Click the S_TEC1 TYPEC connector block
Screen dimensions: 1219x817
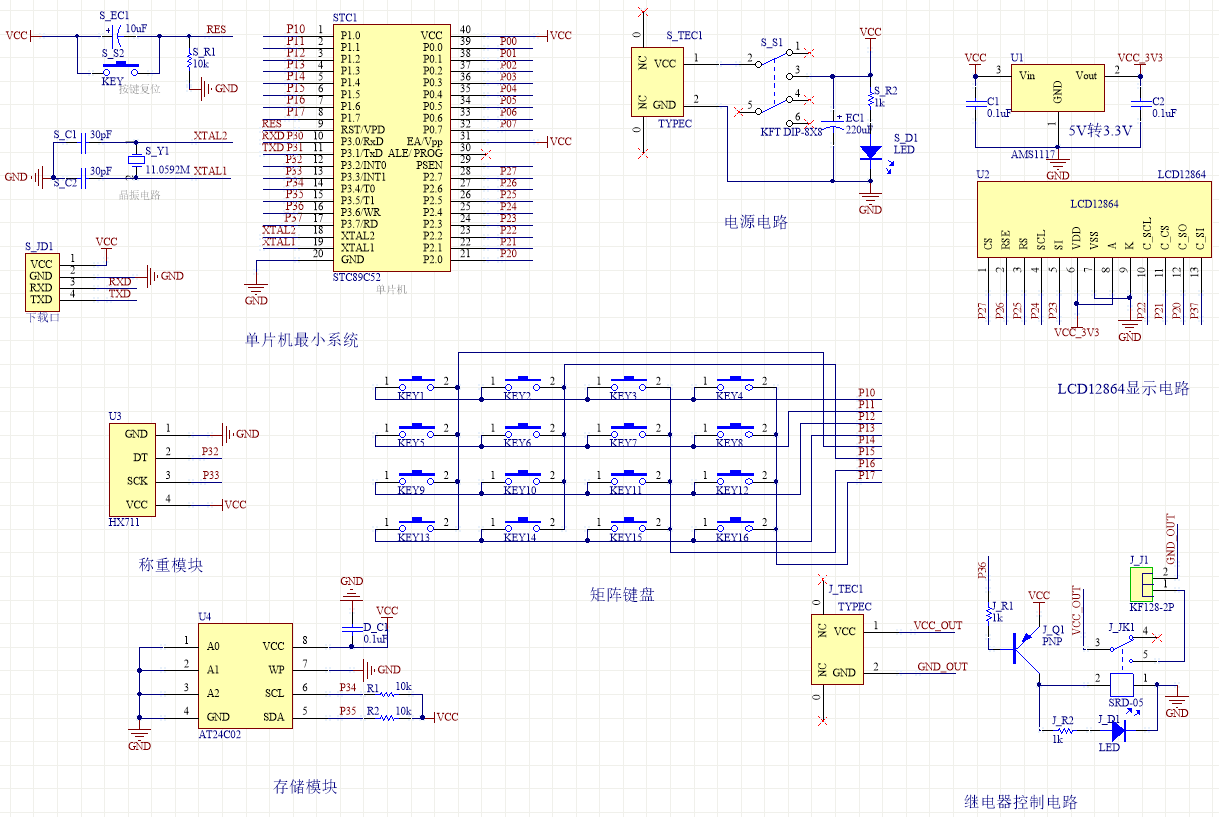pyautogui.click(x=655, y=83)
